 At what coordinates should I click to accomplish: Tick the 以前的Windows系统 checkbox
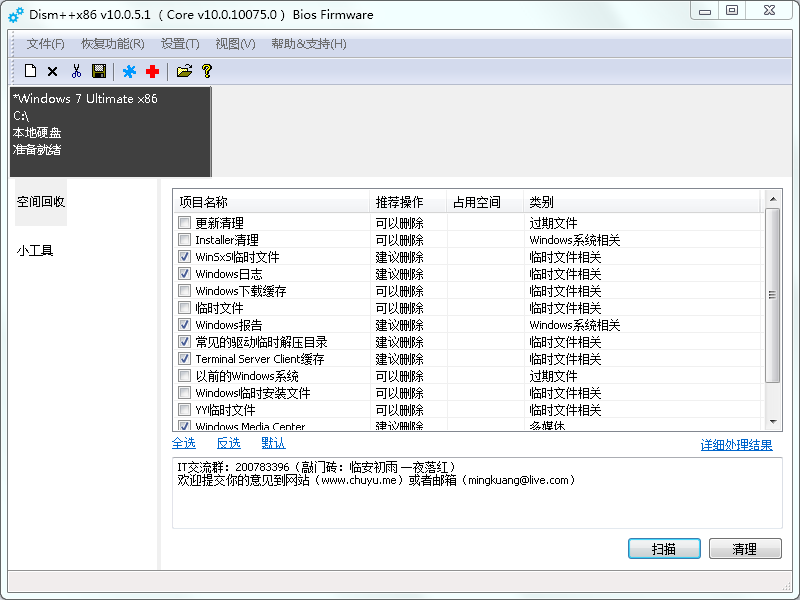(184, 376)
